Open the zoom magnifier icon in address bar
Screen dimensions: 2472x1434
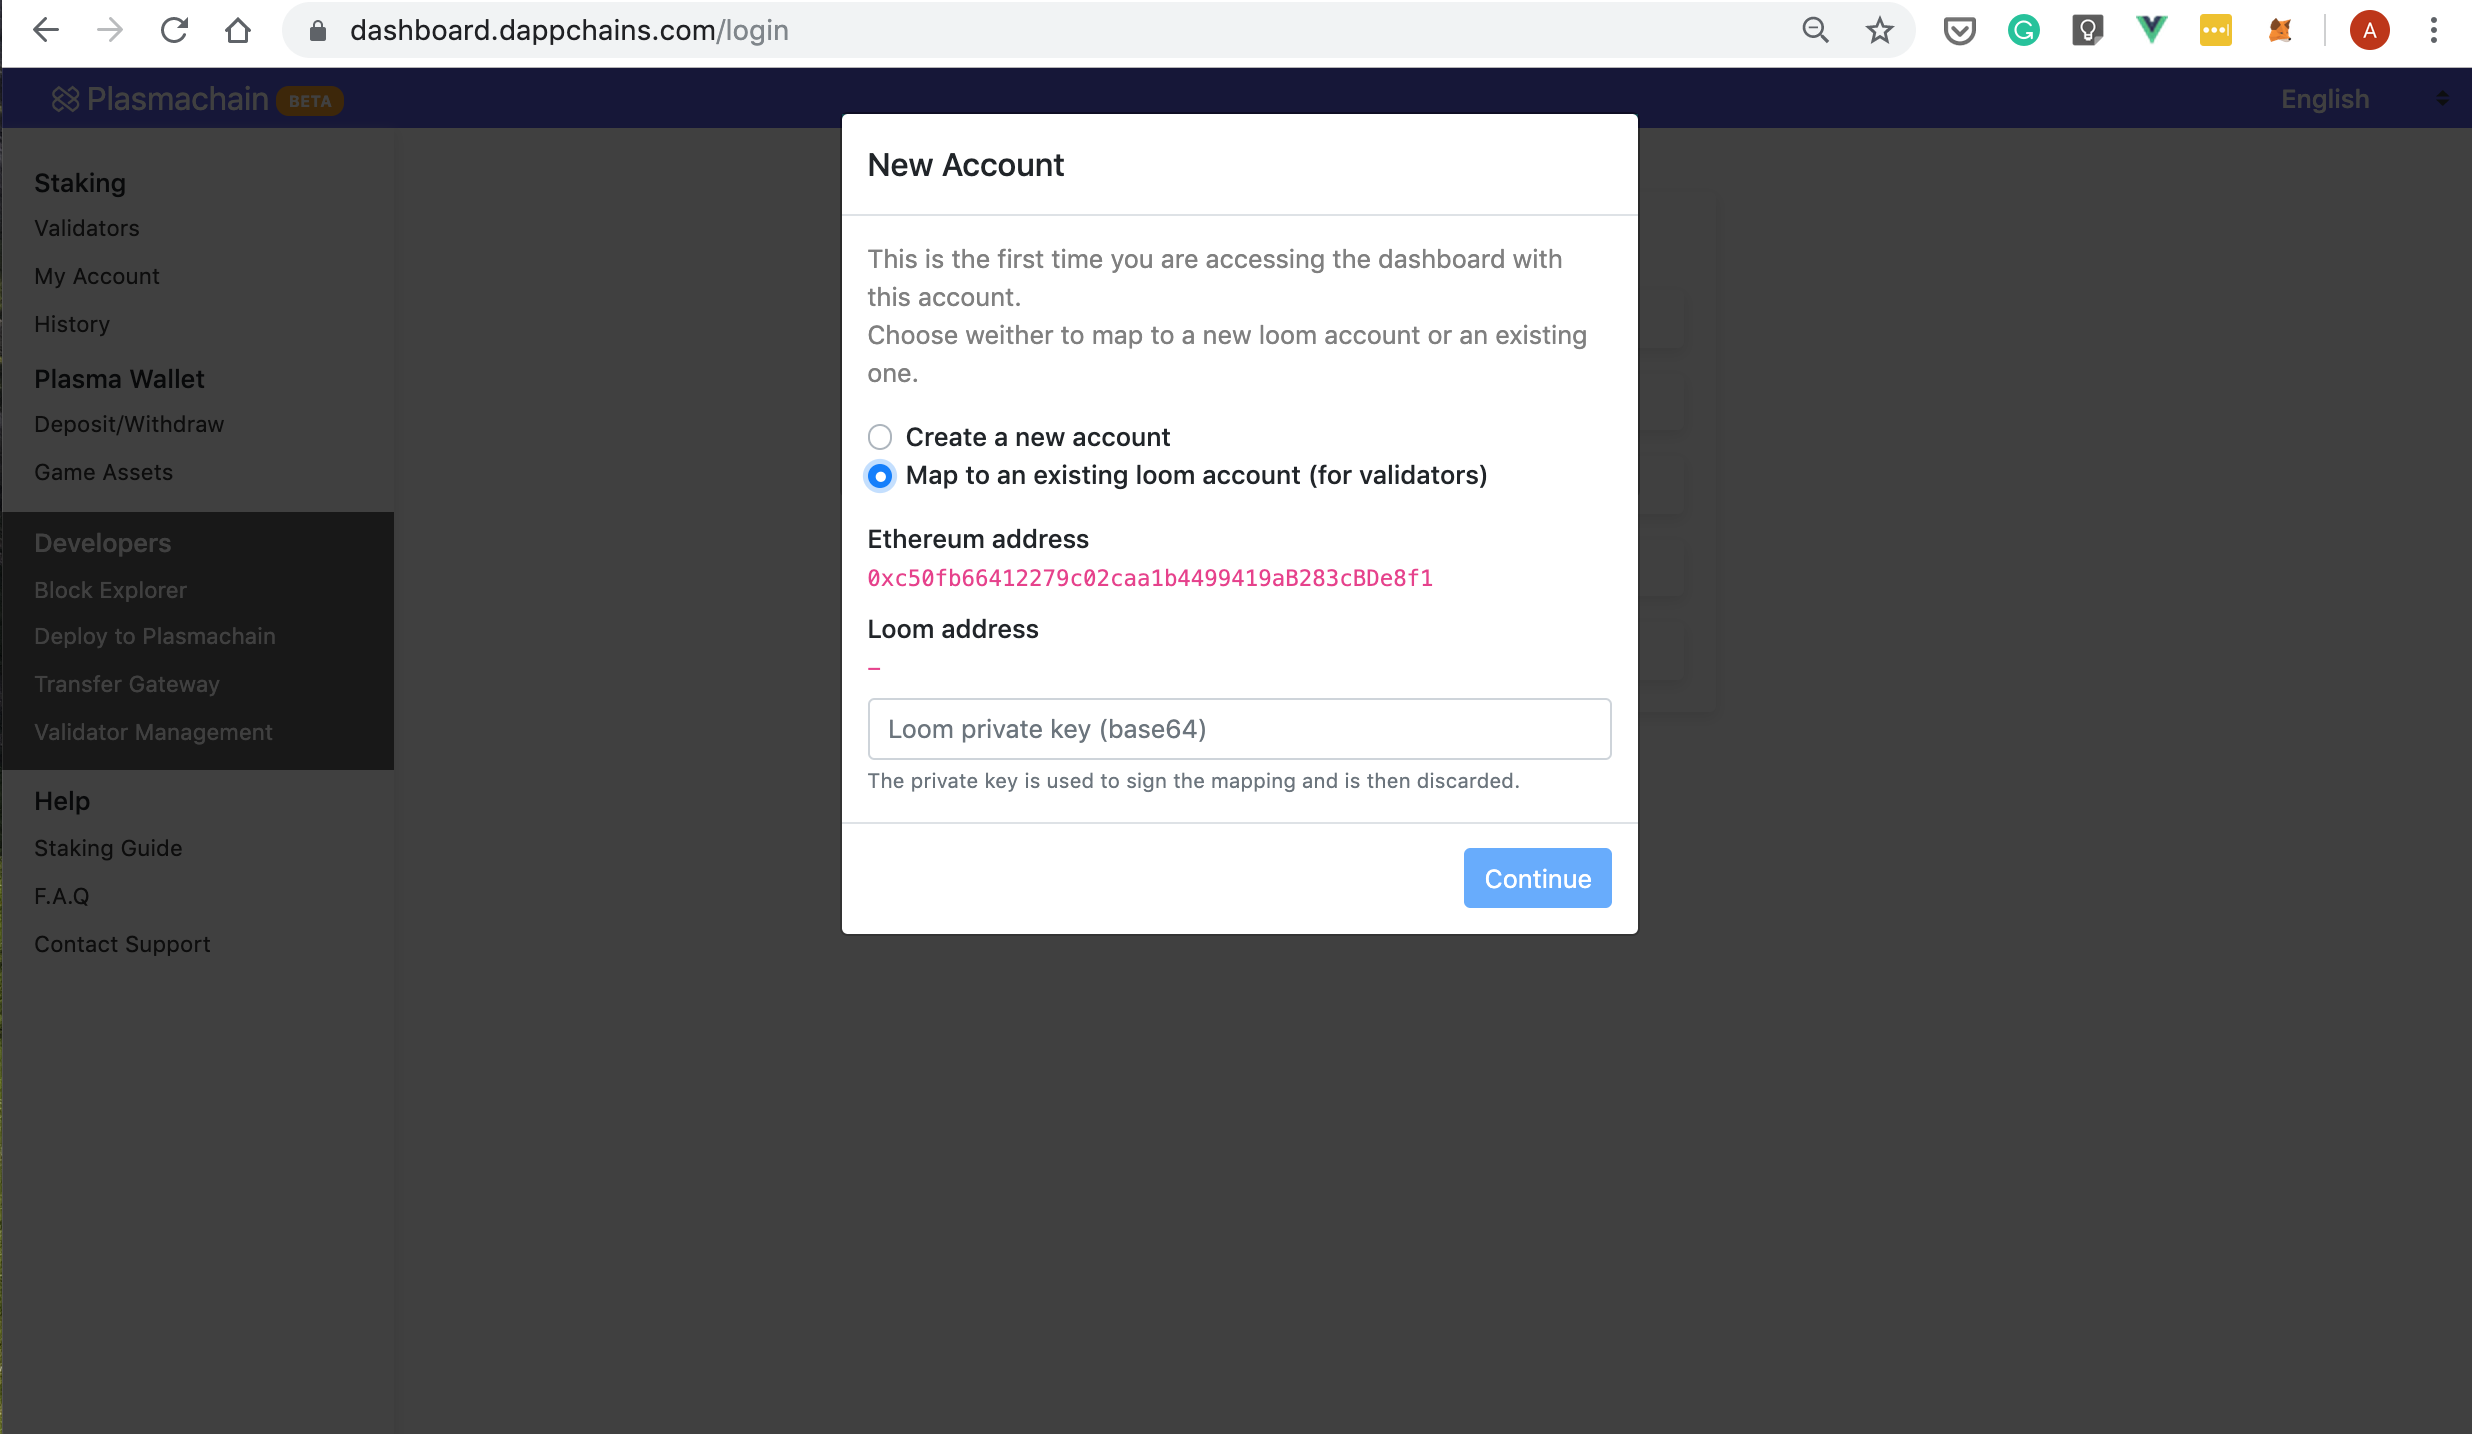coord(1816,30)
